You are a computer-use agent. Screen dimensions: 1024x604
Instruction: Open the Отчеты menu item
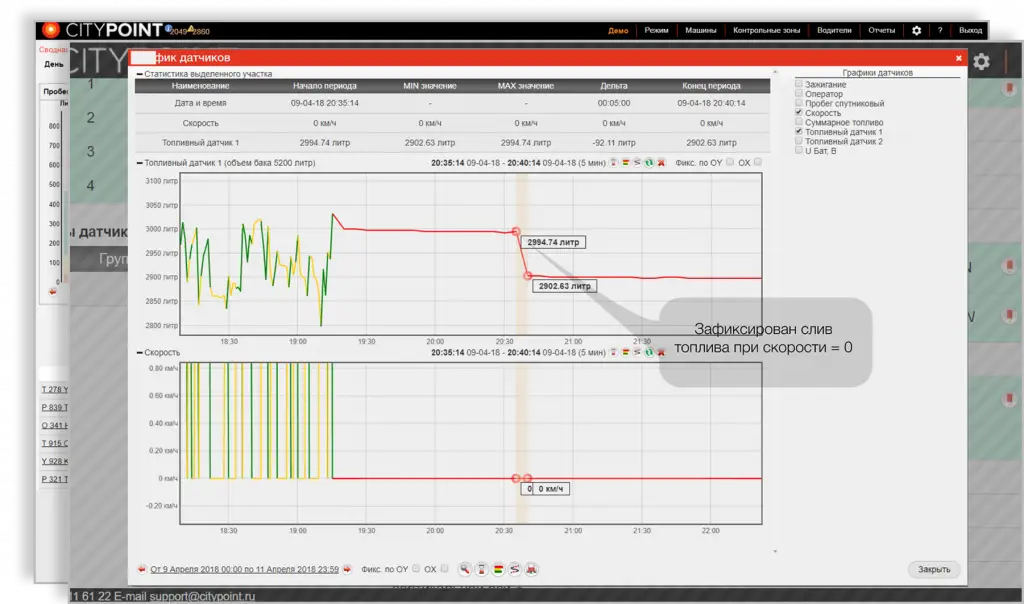click(x=881, y=30)
